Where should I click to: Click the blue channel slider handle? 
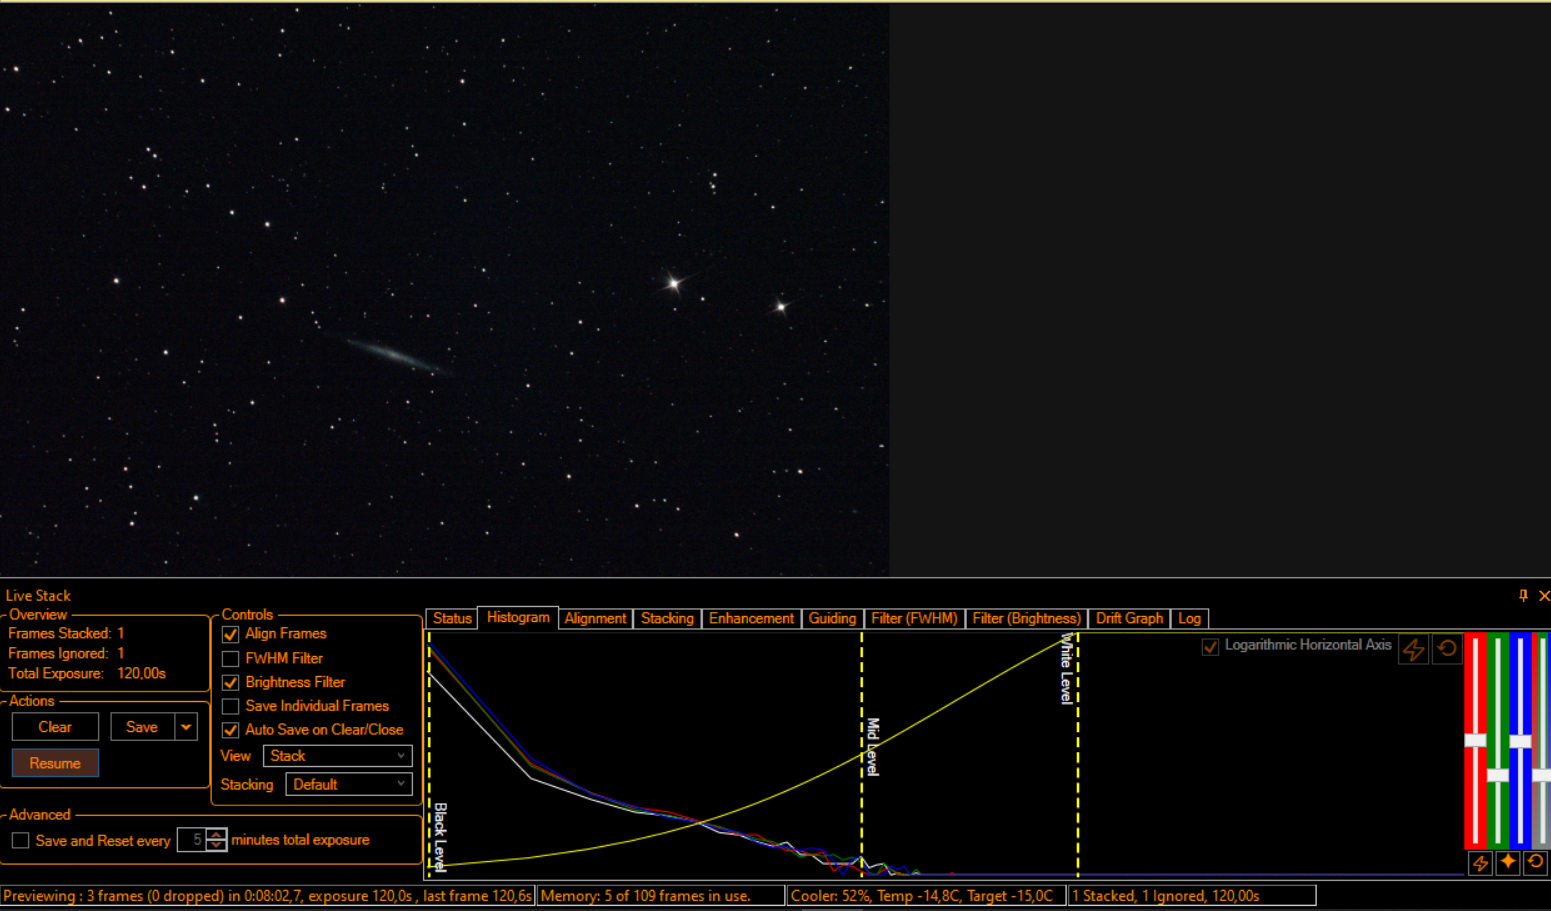click(x=1520, y=741)
